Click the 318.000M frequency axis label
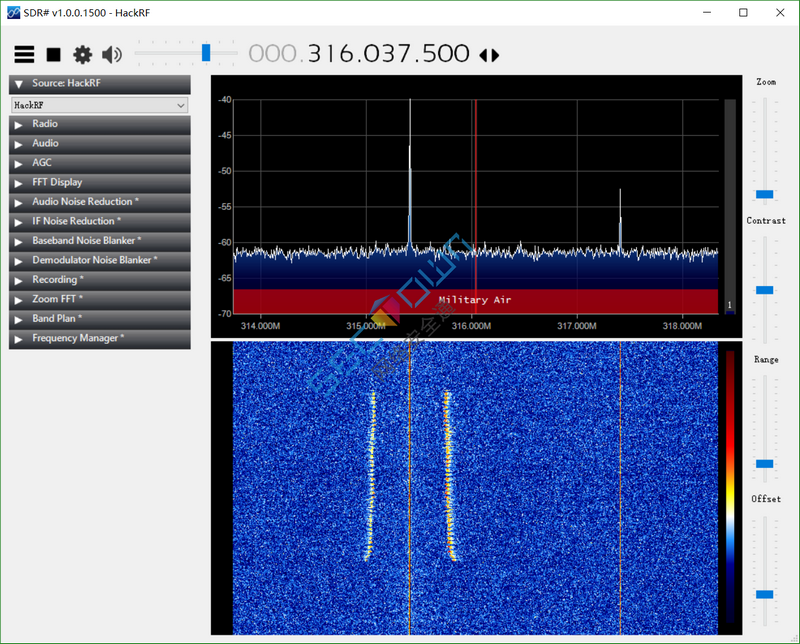Screen dimensions: 800x644 [x=682, y=326]
